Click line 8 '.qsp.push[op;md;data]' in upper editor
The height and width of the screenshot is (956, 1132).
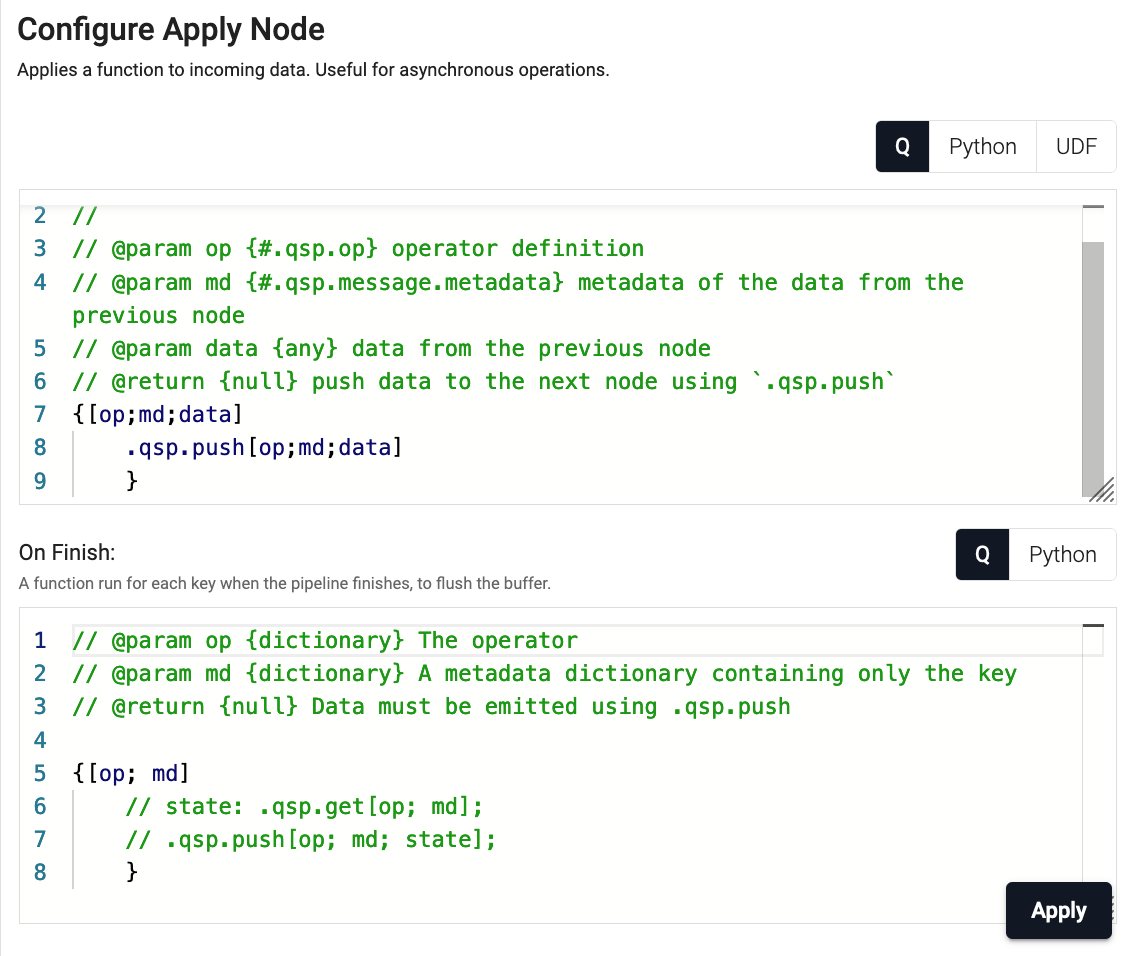pos(264,448)
